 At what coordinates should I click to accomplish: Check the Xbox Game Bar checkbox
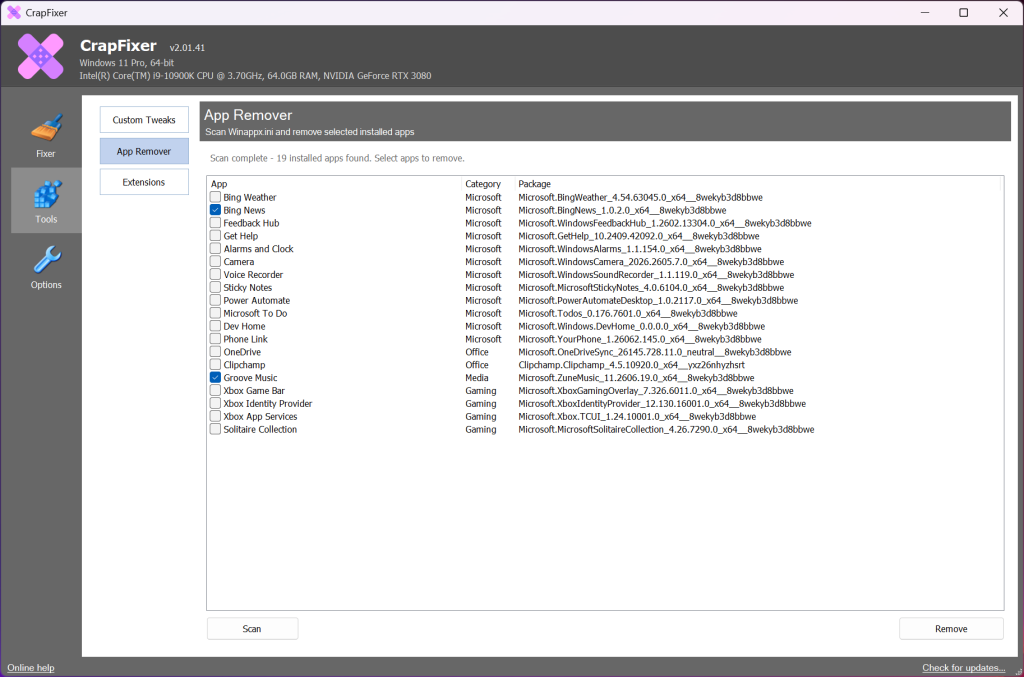(215, 390)
